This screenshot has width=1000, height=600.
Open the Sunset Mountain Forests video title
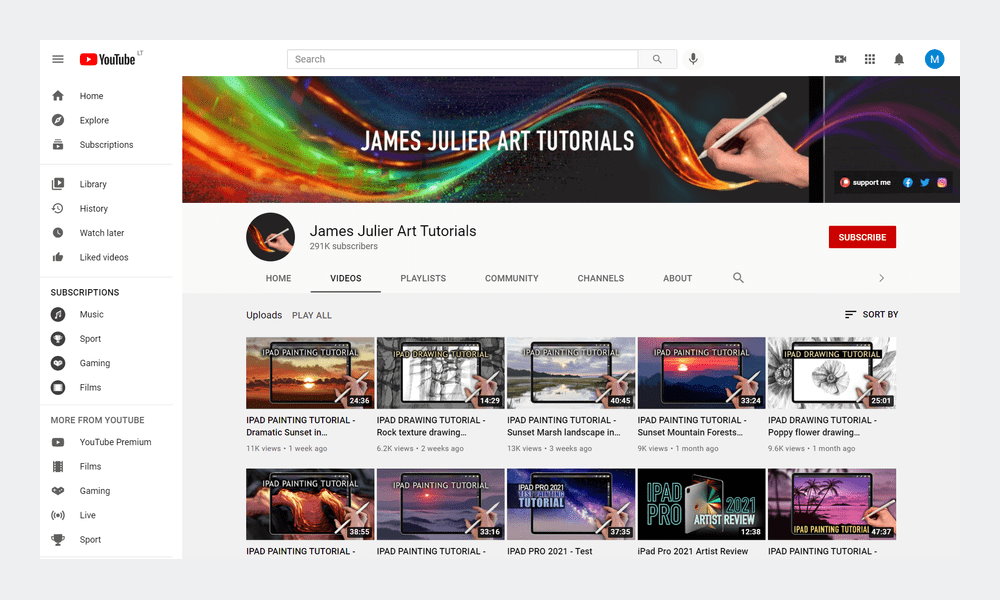692,426
